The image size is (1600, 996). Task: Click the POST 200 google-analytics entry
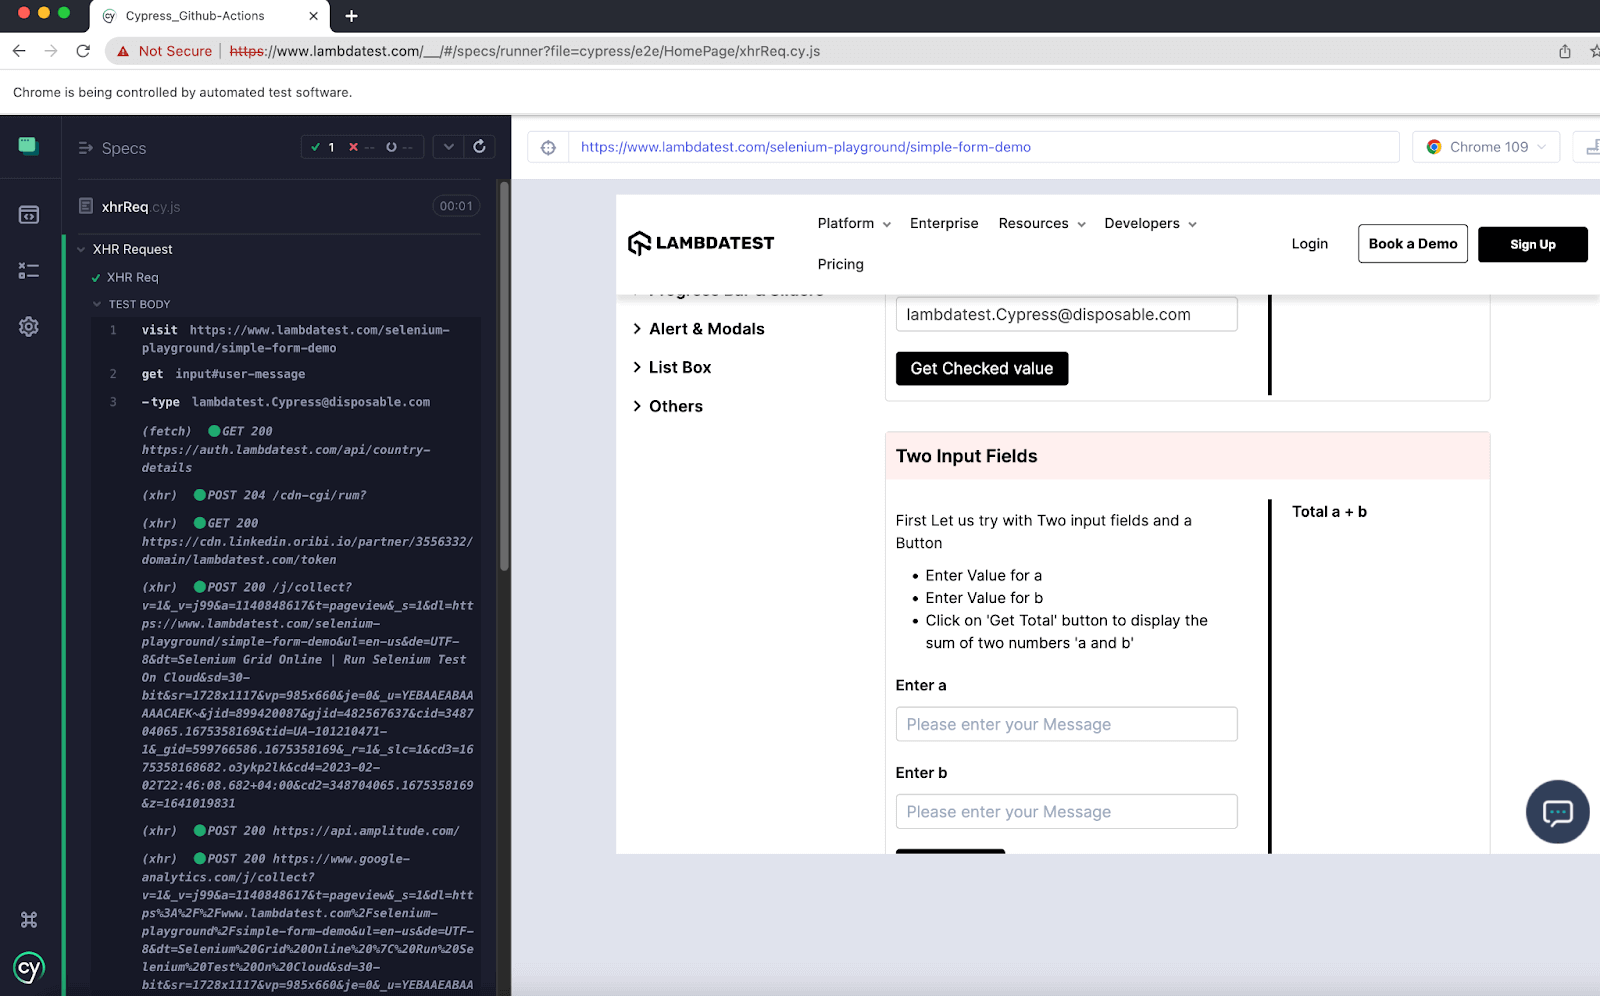[285, 921]
